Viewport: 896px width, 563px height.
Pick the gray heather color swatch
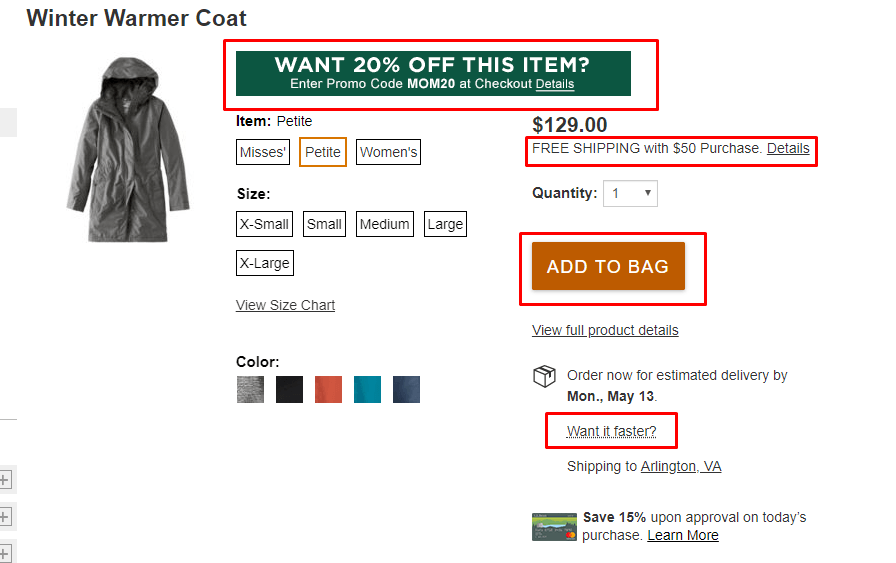tap(250, 389)
